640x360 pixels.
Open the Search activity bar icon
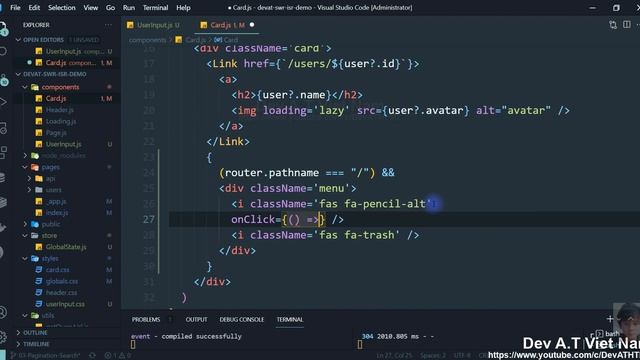tap(3, 51)
